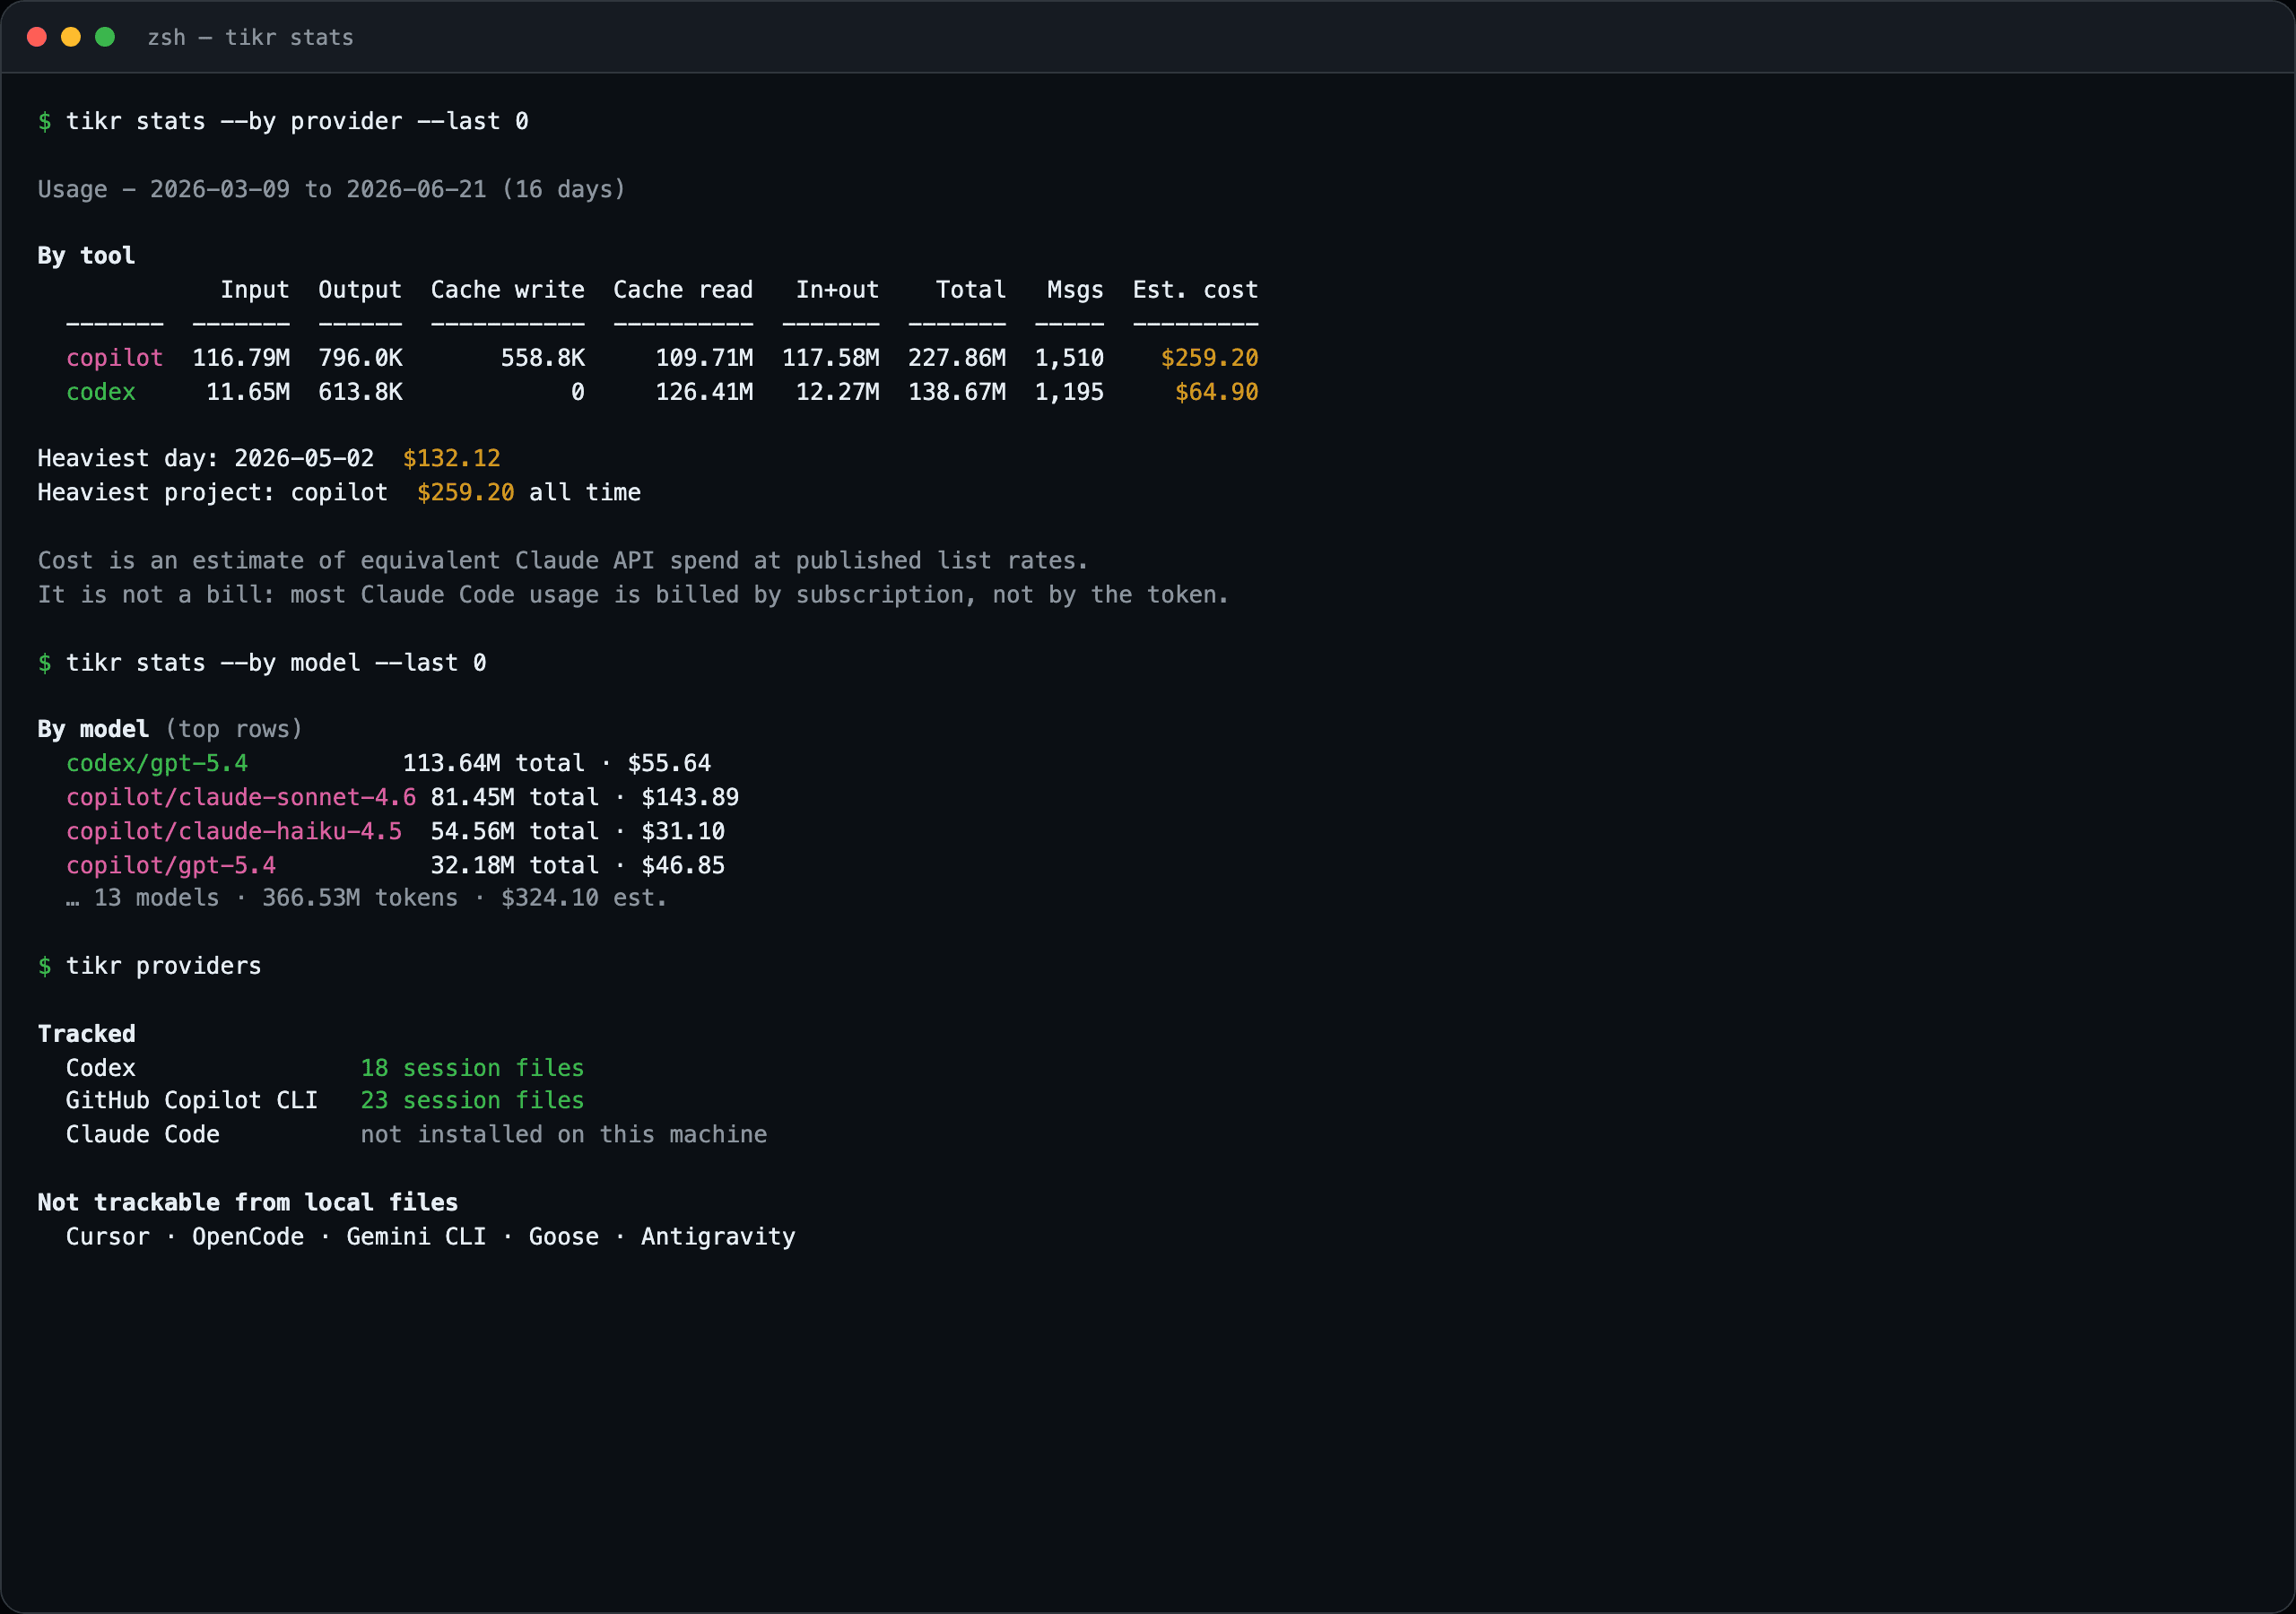Click codex input value 11.65M

point(248,392)
